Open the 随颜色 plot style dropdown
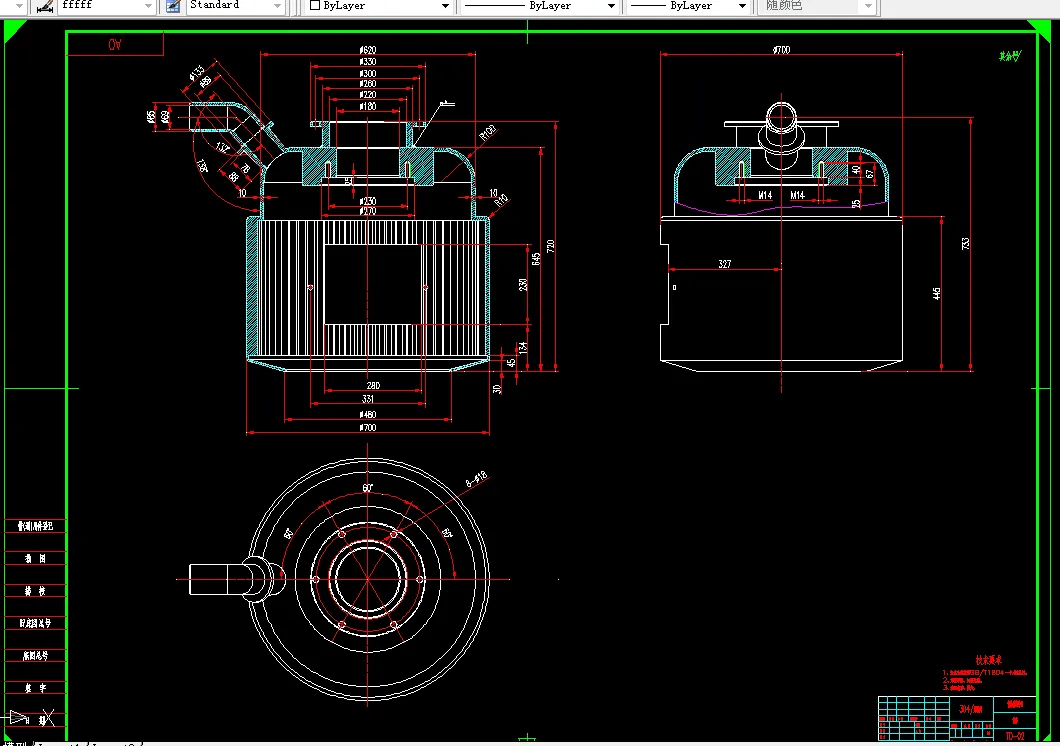Image resolution: width=1060 pixels, height=746 pixels. [869, 6]
